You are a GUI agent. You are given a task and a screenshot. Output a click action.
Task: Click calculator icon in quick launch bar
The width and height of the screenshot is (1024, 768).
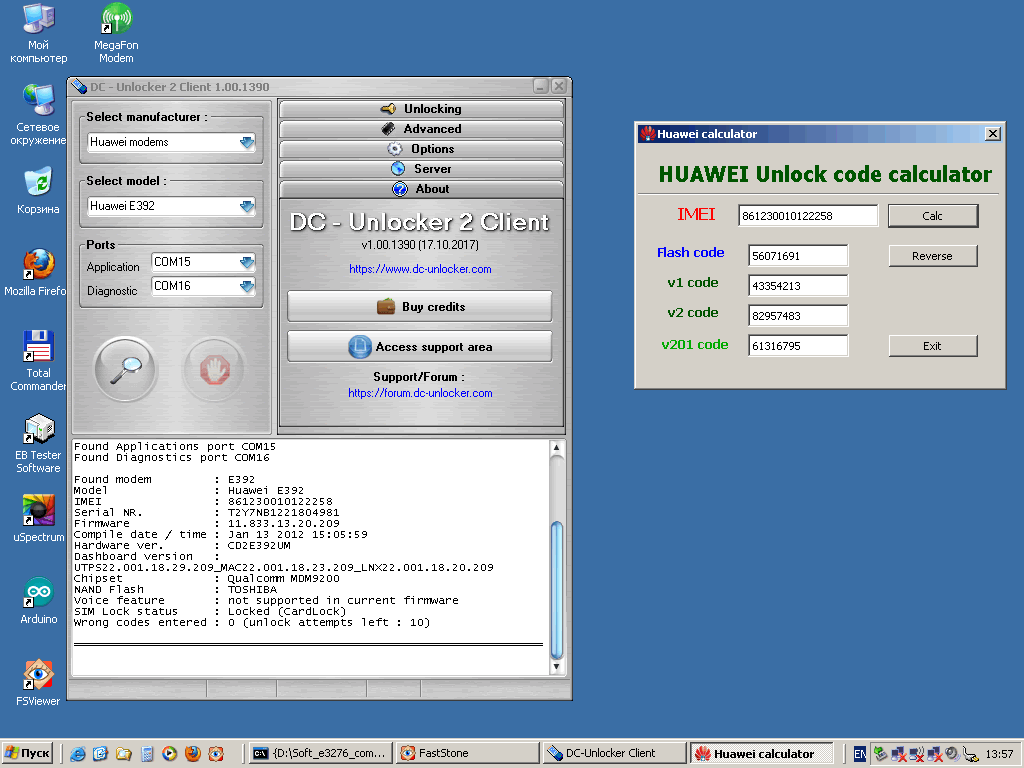(147, 754)
